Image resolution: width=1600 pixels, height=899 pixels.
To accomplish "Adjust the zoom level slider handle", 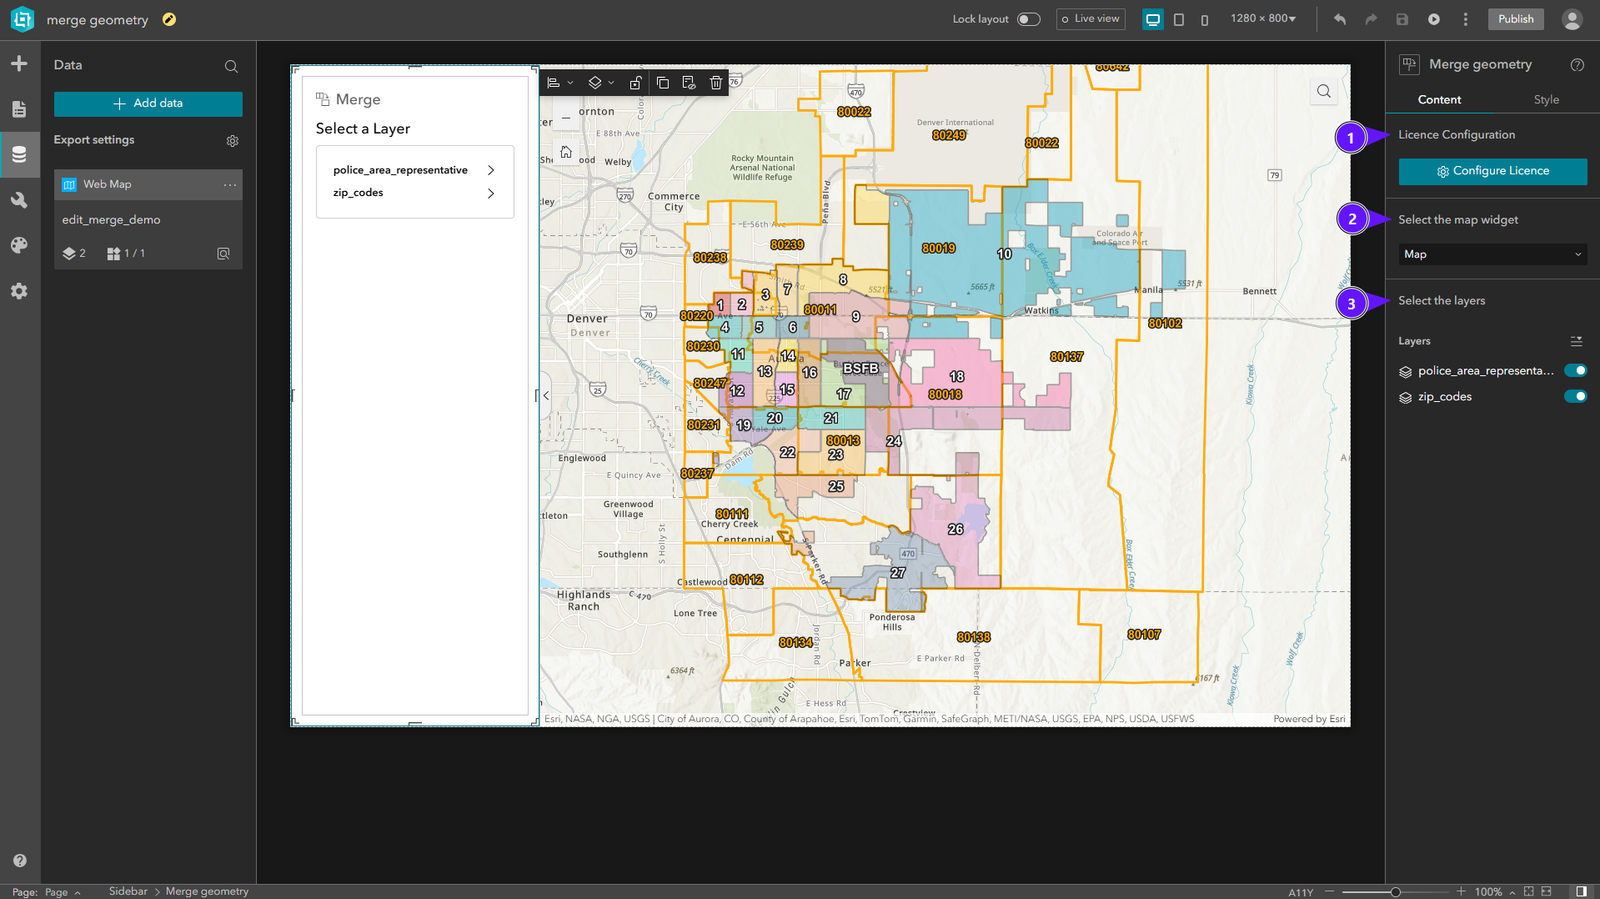I will tap(1395, 892).
